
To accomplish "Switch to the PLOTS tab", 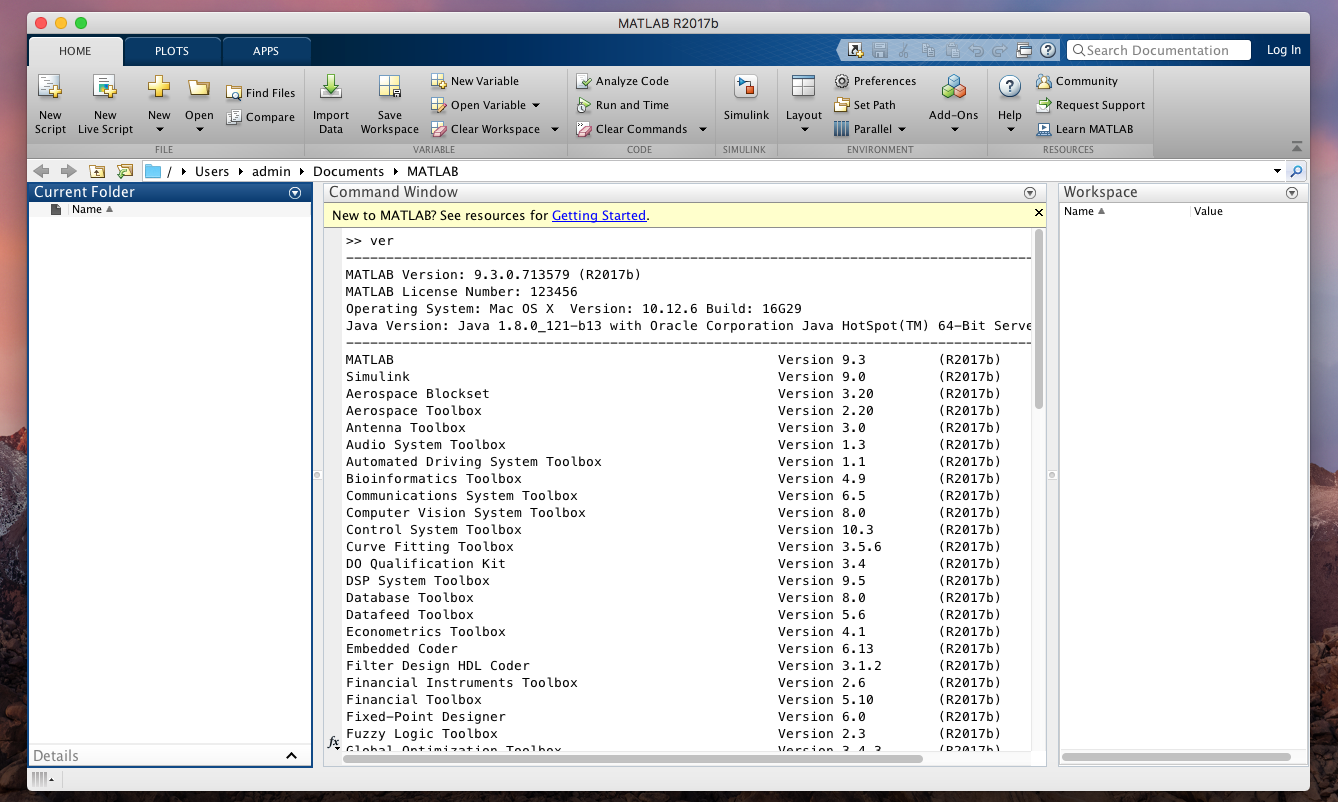I will click(x=172, y=51).
